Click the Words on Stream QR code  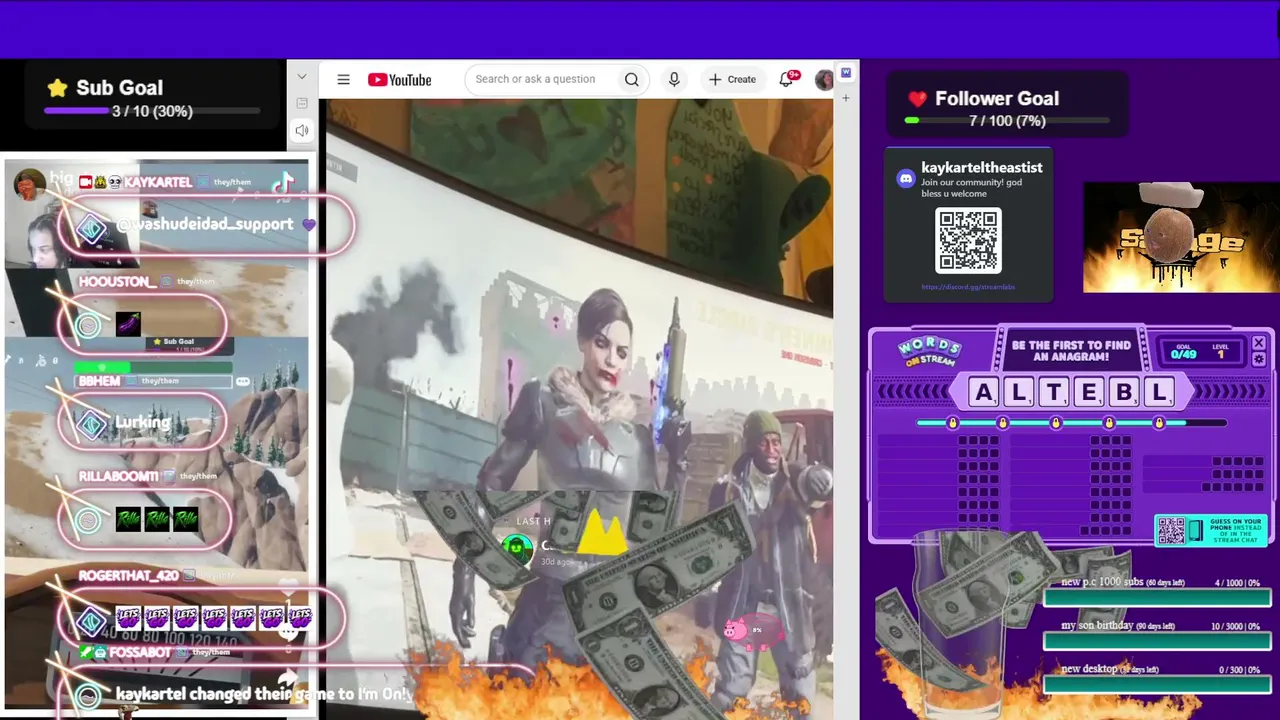[1170, 531]
